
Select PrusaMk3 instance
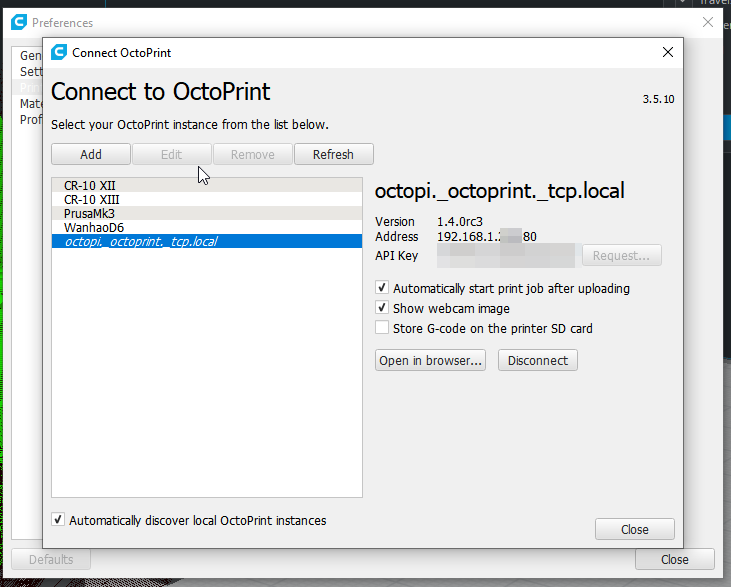[x=207, y=214]
